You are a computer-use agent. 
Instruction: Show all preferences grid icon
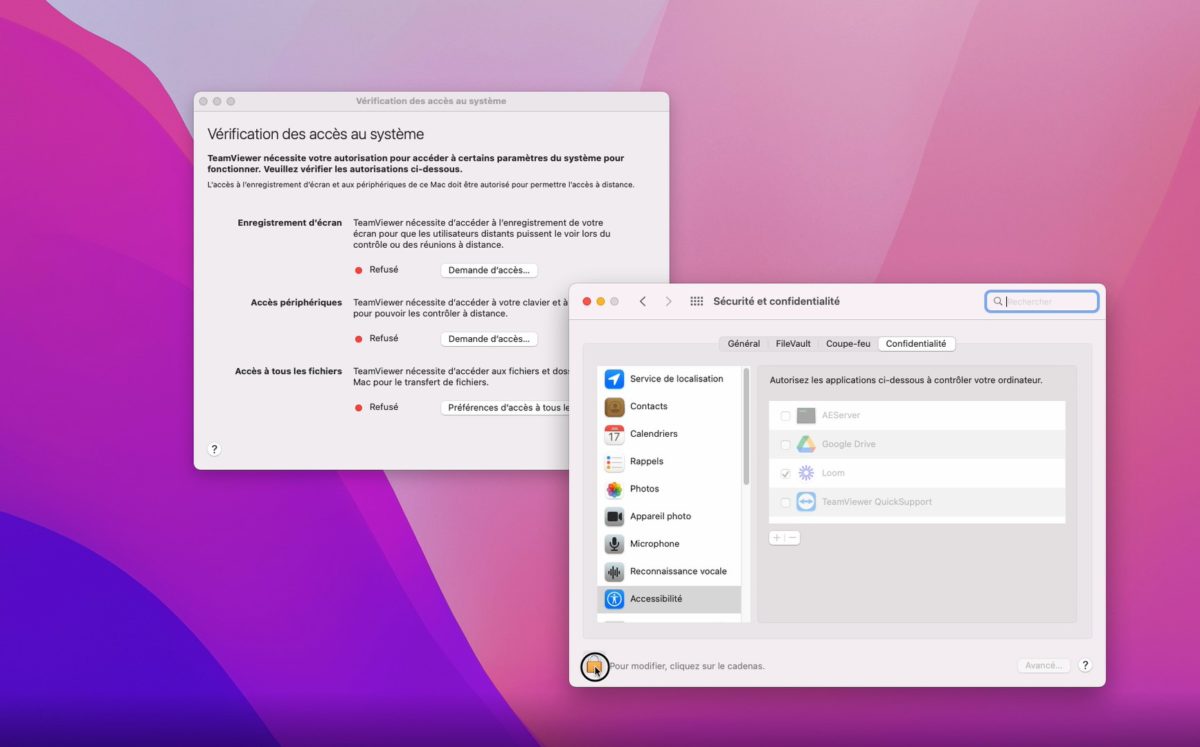tap(697, 301)
